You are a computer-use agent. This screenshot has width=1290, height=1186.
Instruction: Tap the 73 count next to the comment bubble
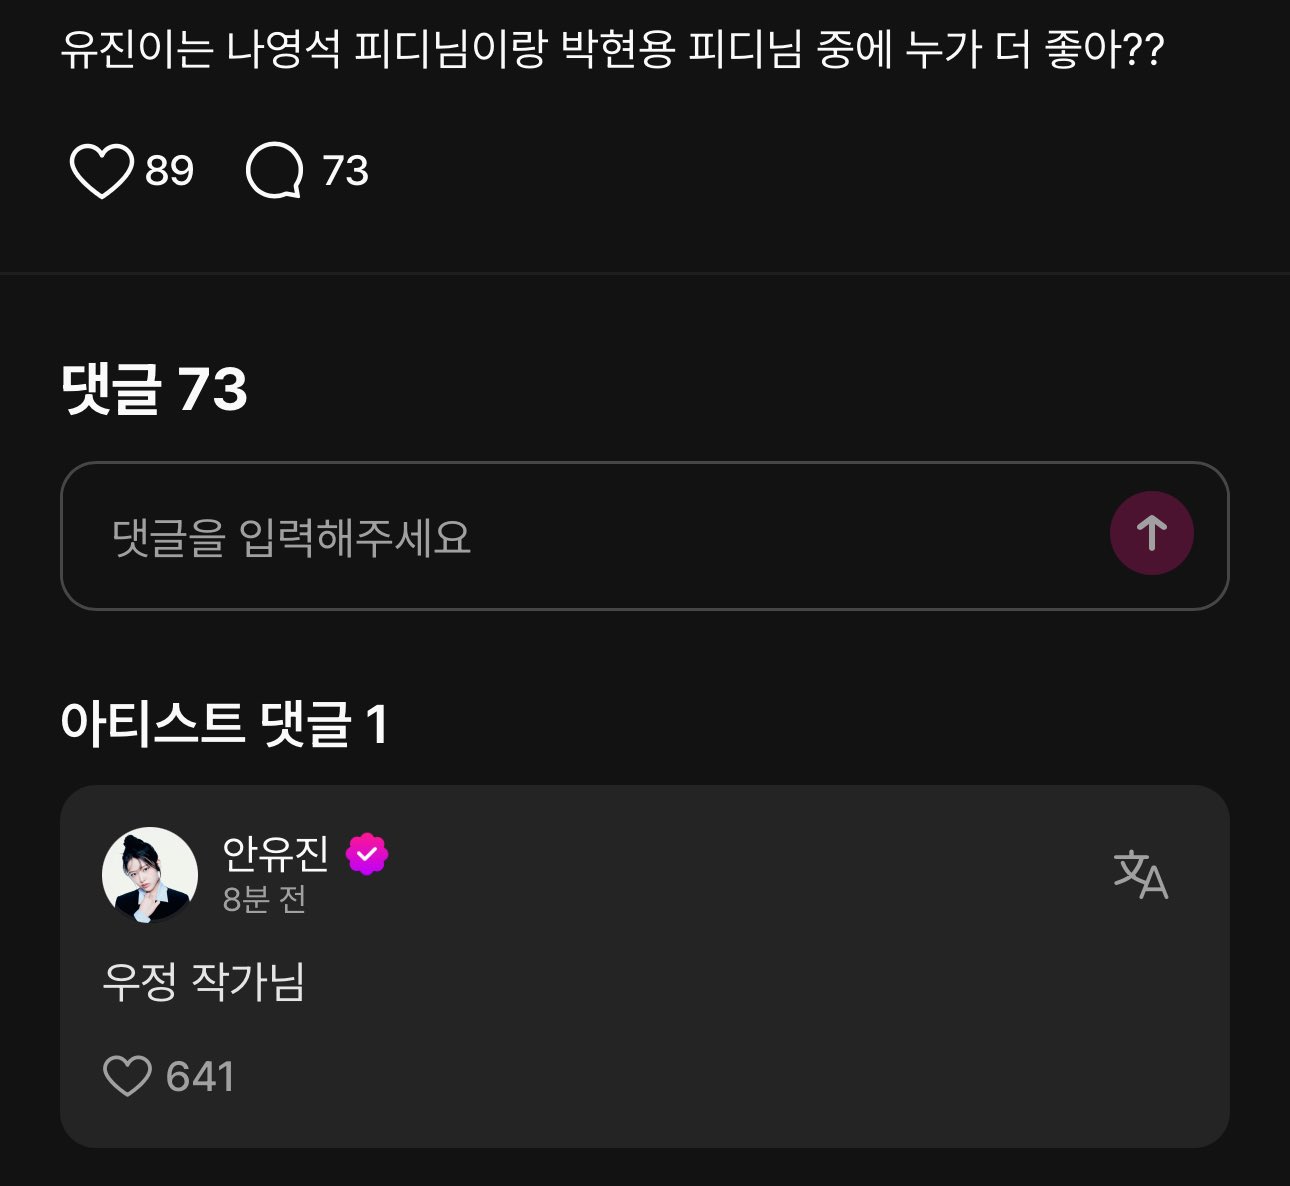(x=345, y=171)
